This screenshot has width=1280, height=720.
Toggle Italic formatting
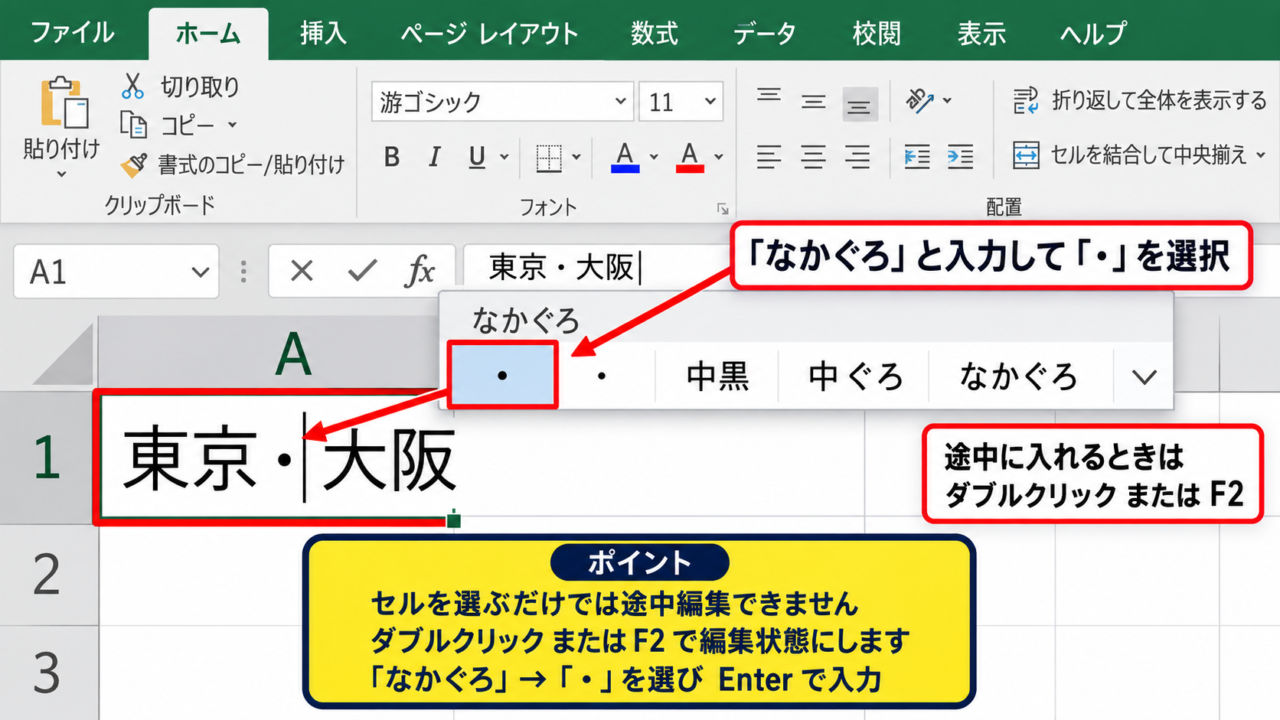434,157
